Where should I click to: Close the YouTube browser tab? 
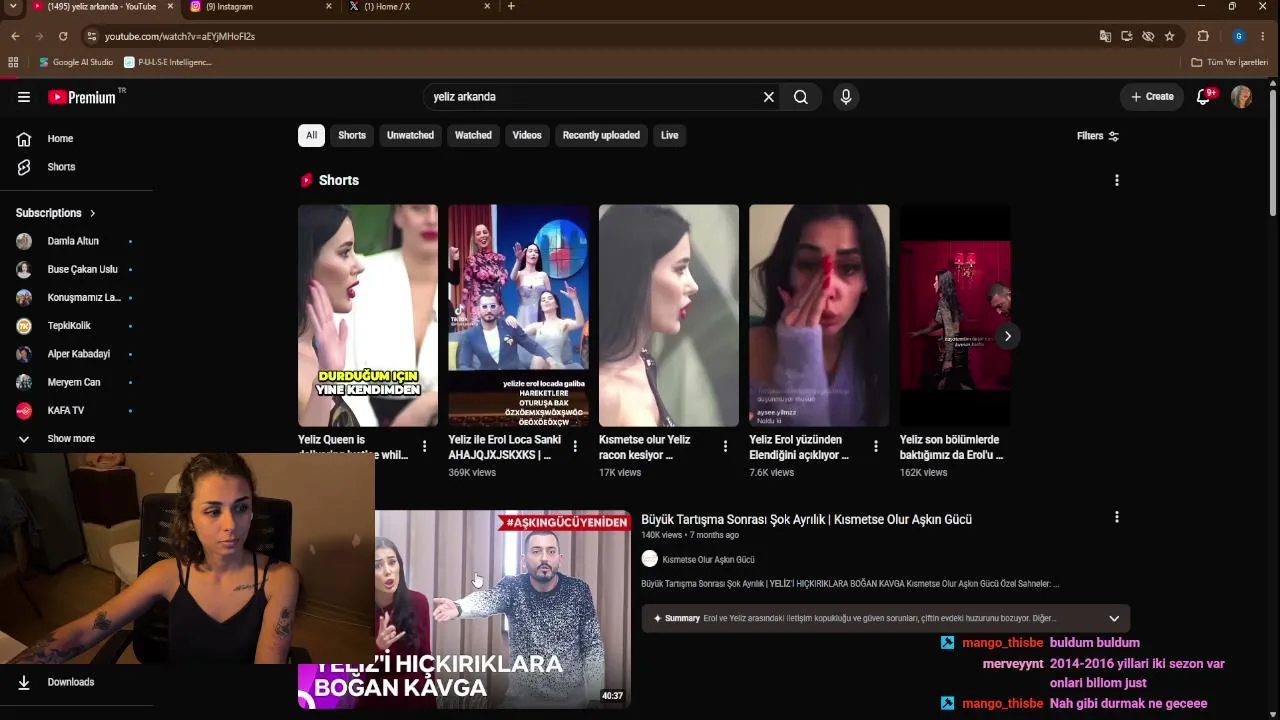point(170,6)
